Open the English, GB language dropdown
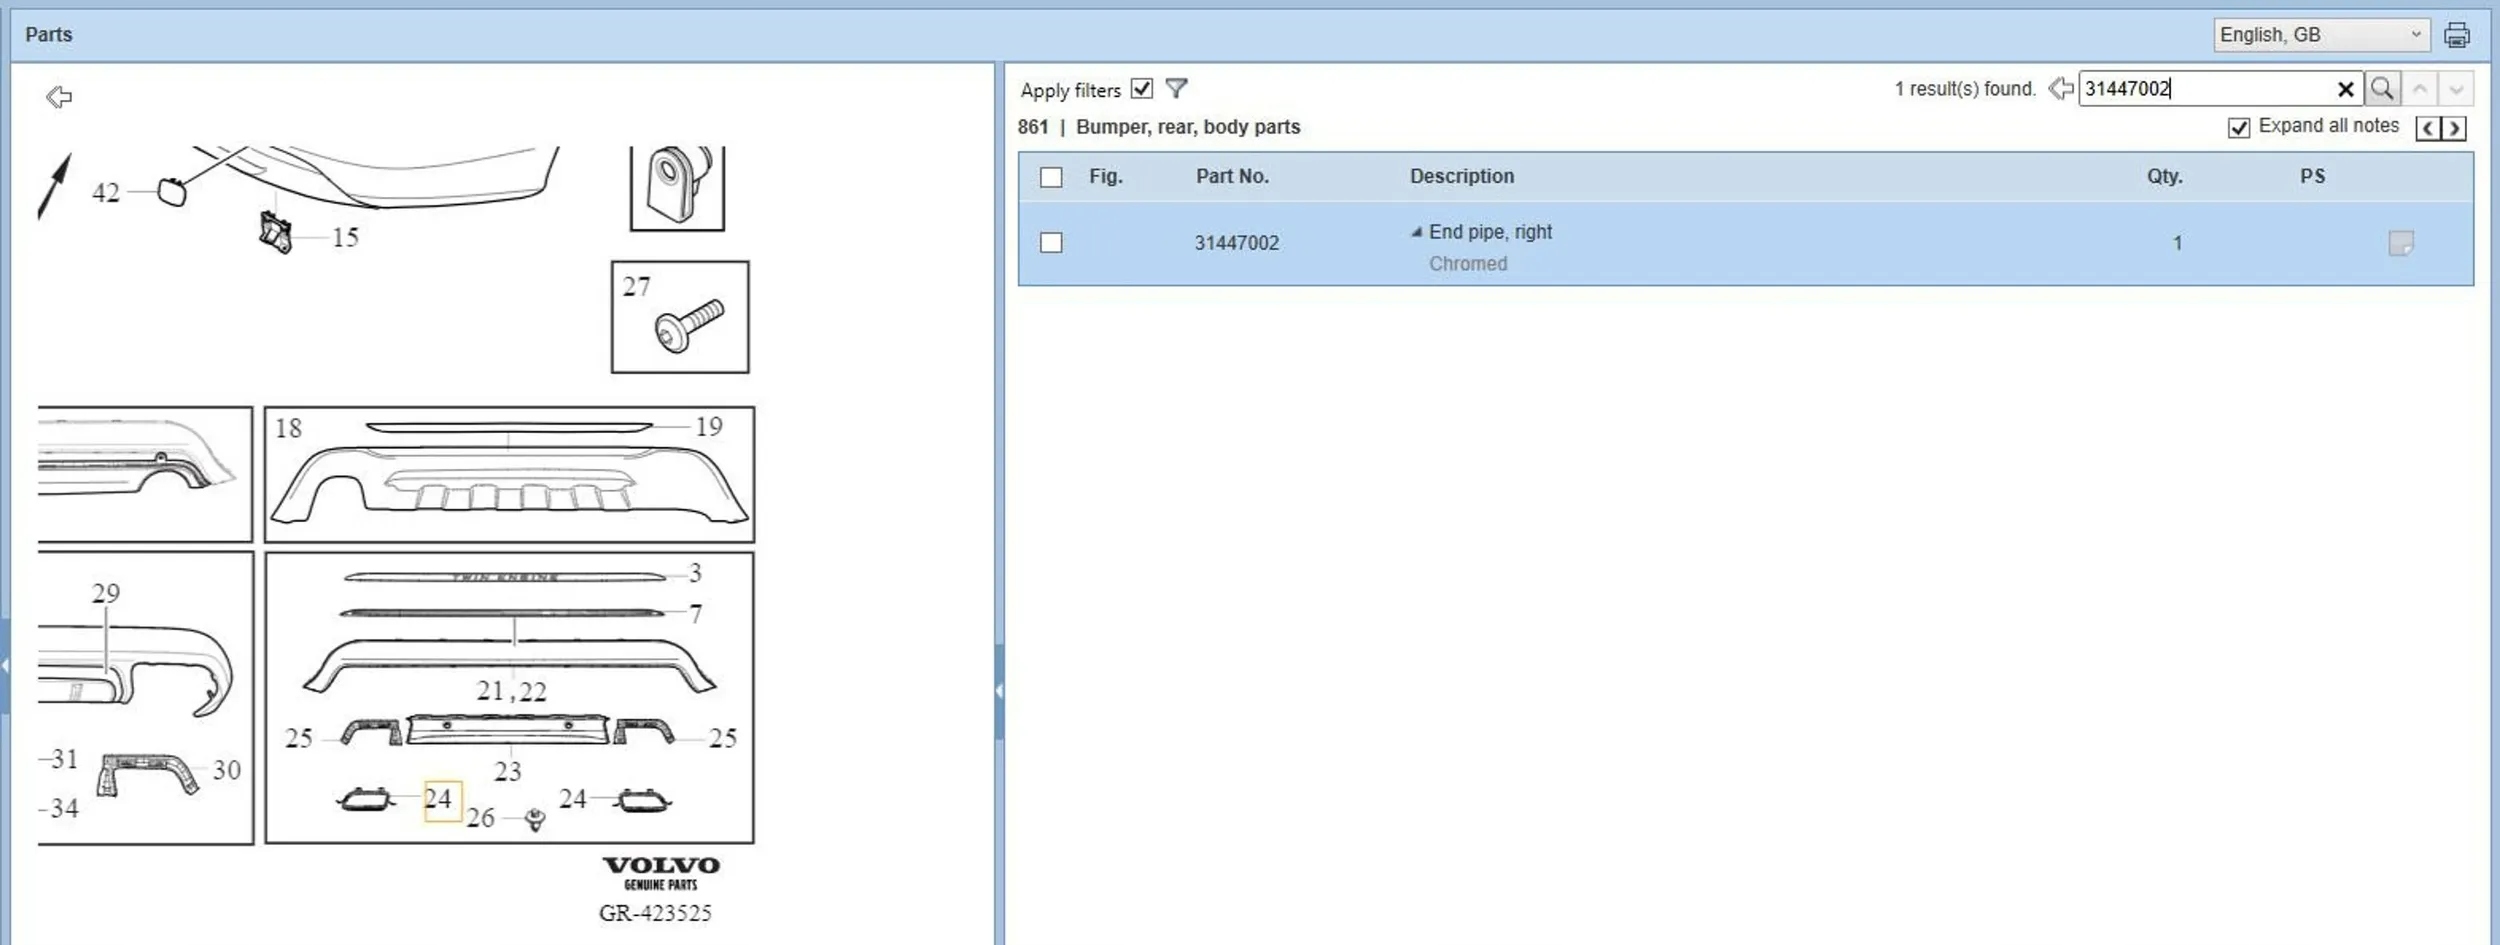Screen dimensions: 2500x945 2321,35
